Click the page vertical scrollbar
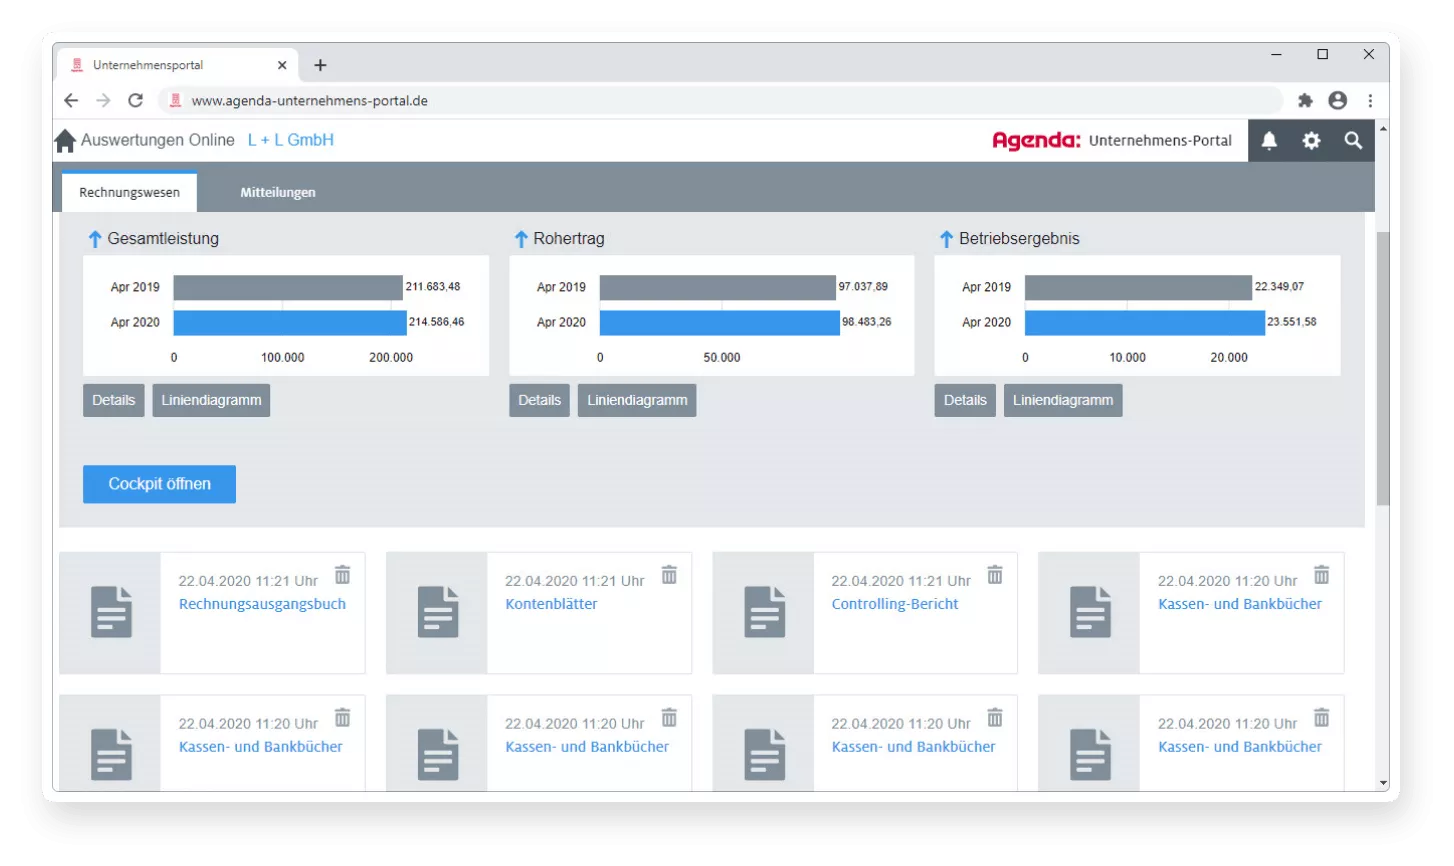The height and width of the screenshot is (866, 1454). point(1383,370)
